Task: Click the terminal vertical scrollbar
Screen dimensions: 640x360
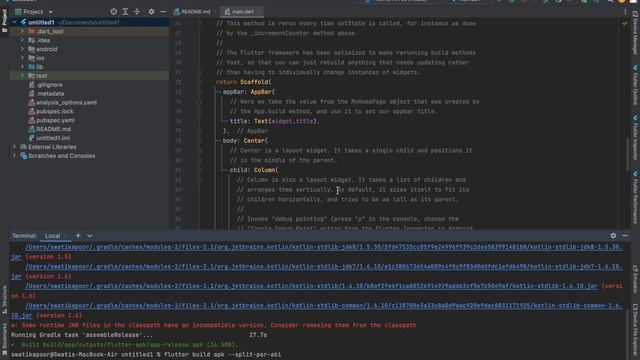Action: tap(627, 333)
